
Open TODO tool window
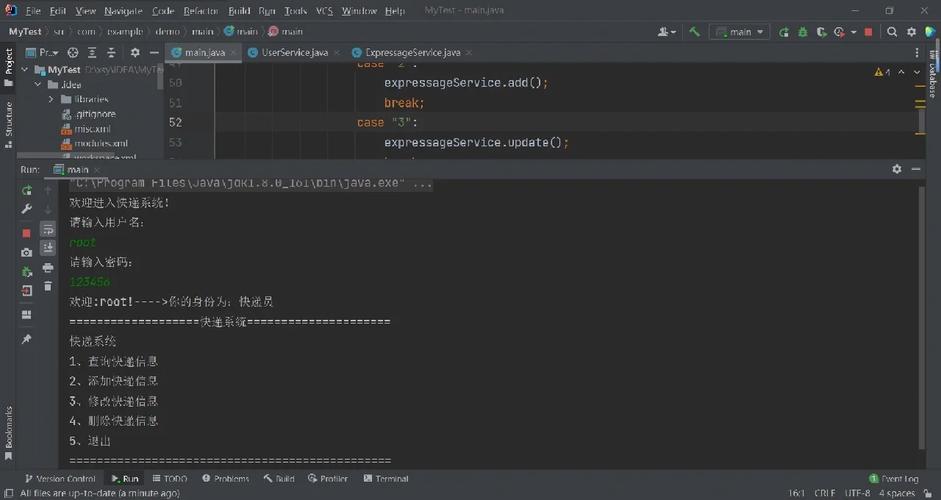(170, 478)
